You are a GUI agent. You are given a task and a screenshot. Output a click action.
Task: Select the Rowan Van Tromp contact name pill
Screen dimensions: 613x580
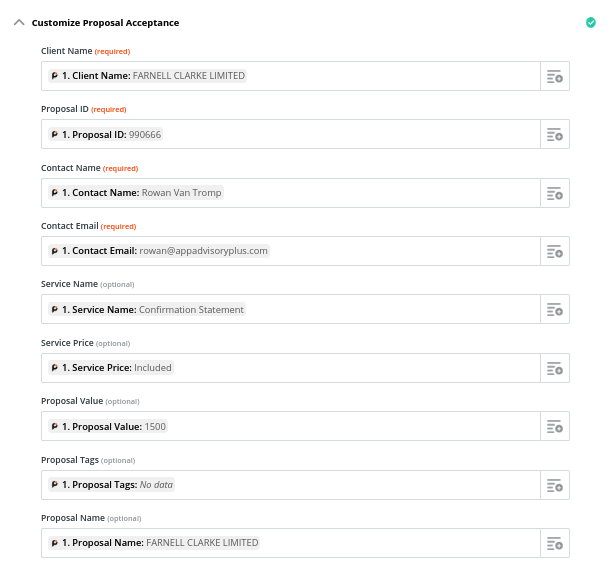(136, 193)
